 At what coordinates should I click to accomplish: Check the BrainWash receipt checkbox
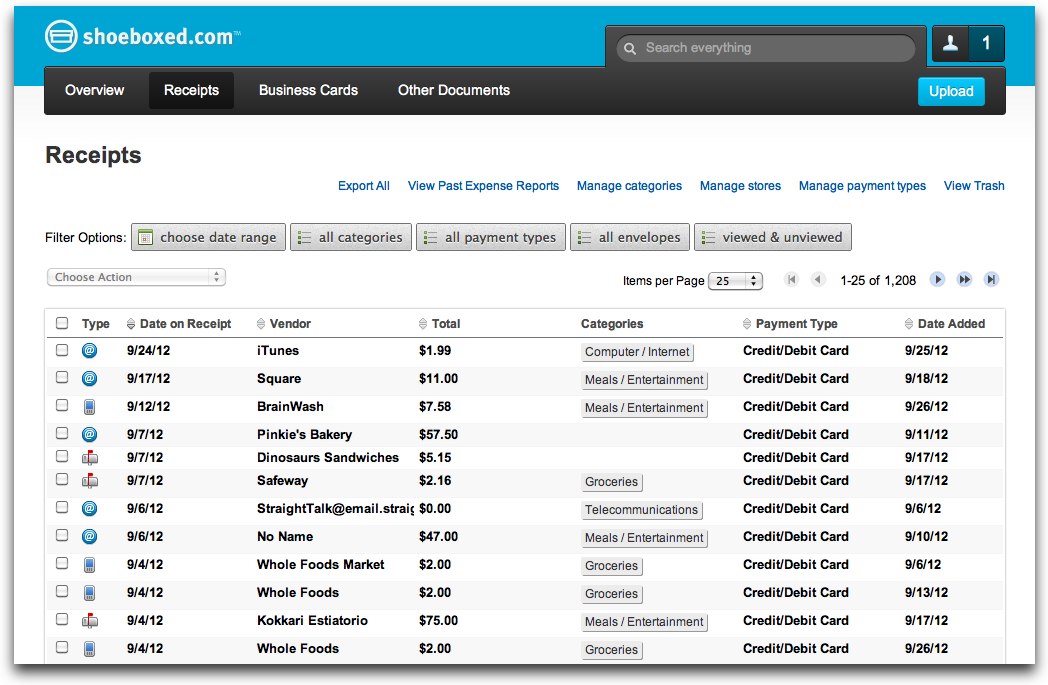tap(62, 405)
